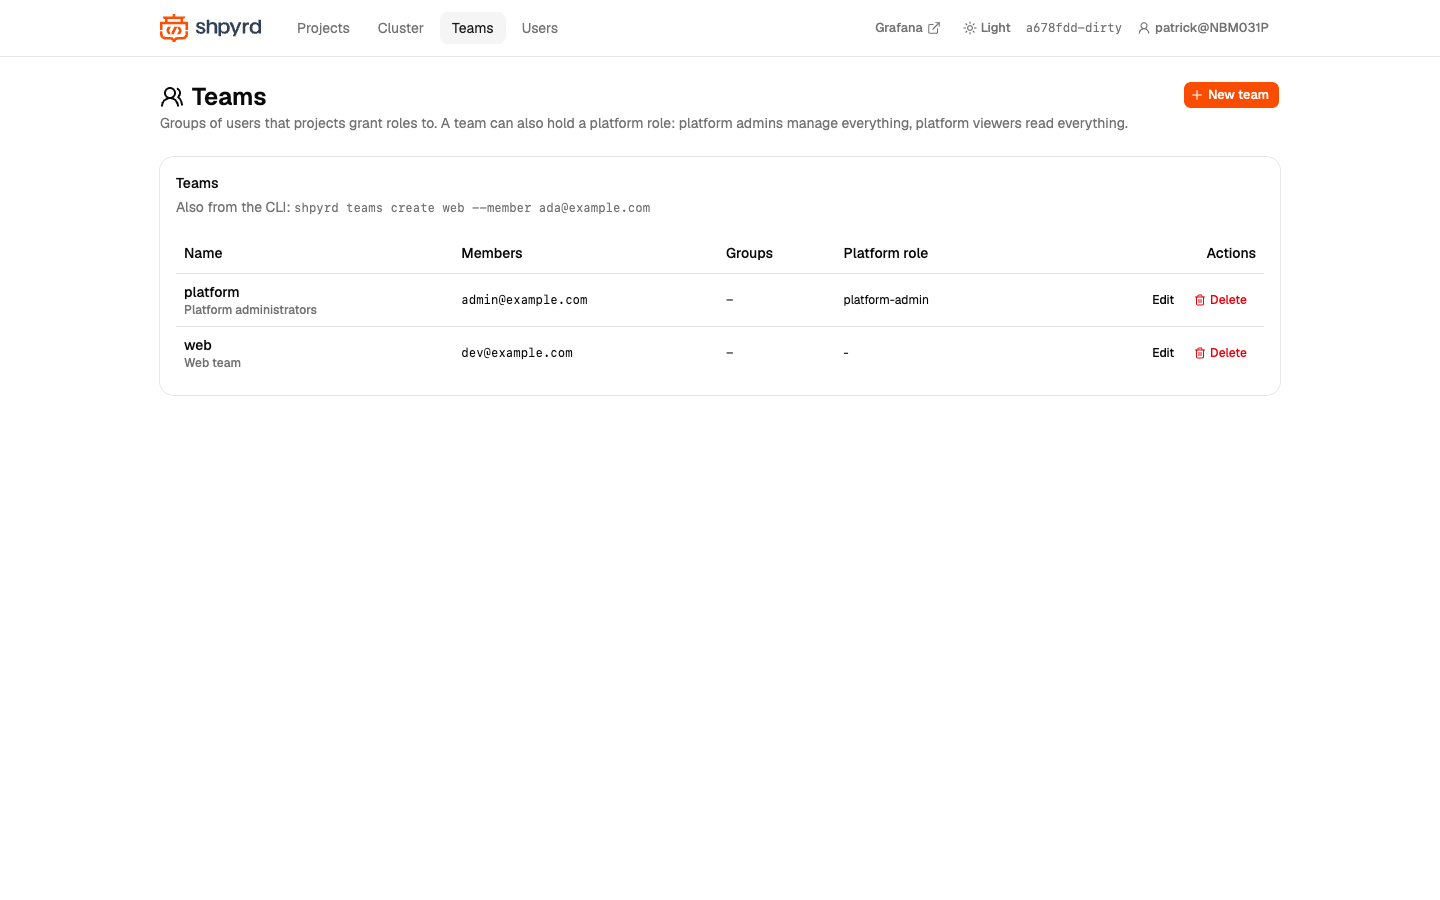Click the Web team description
Image resolution: width=1440 pixels, height=900 pixels.
[x=212, y=363]
